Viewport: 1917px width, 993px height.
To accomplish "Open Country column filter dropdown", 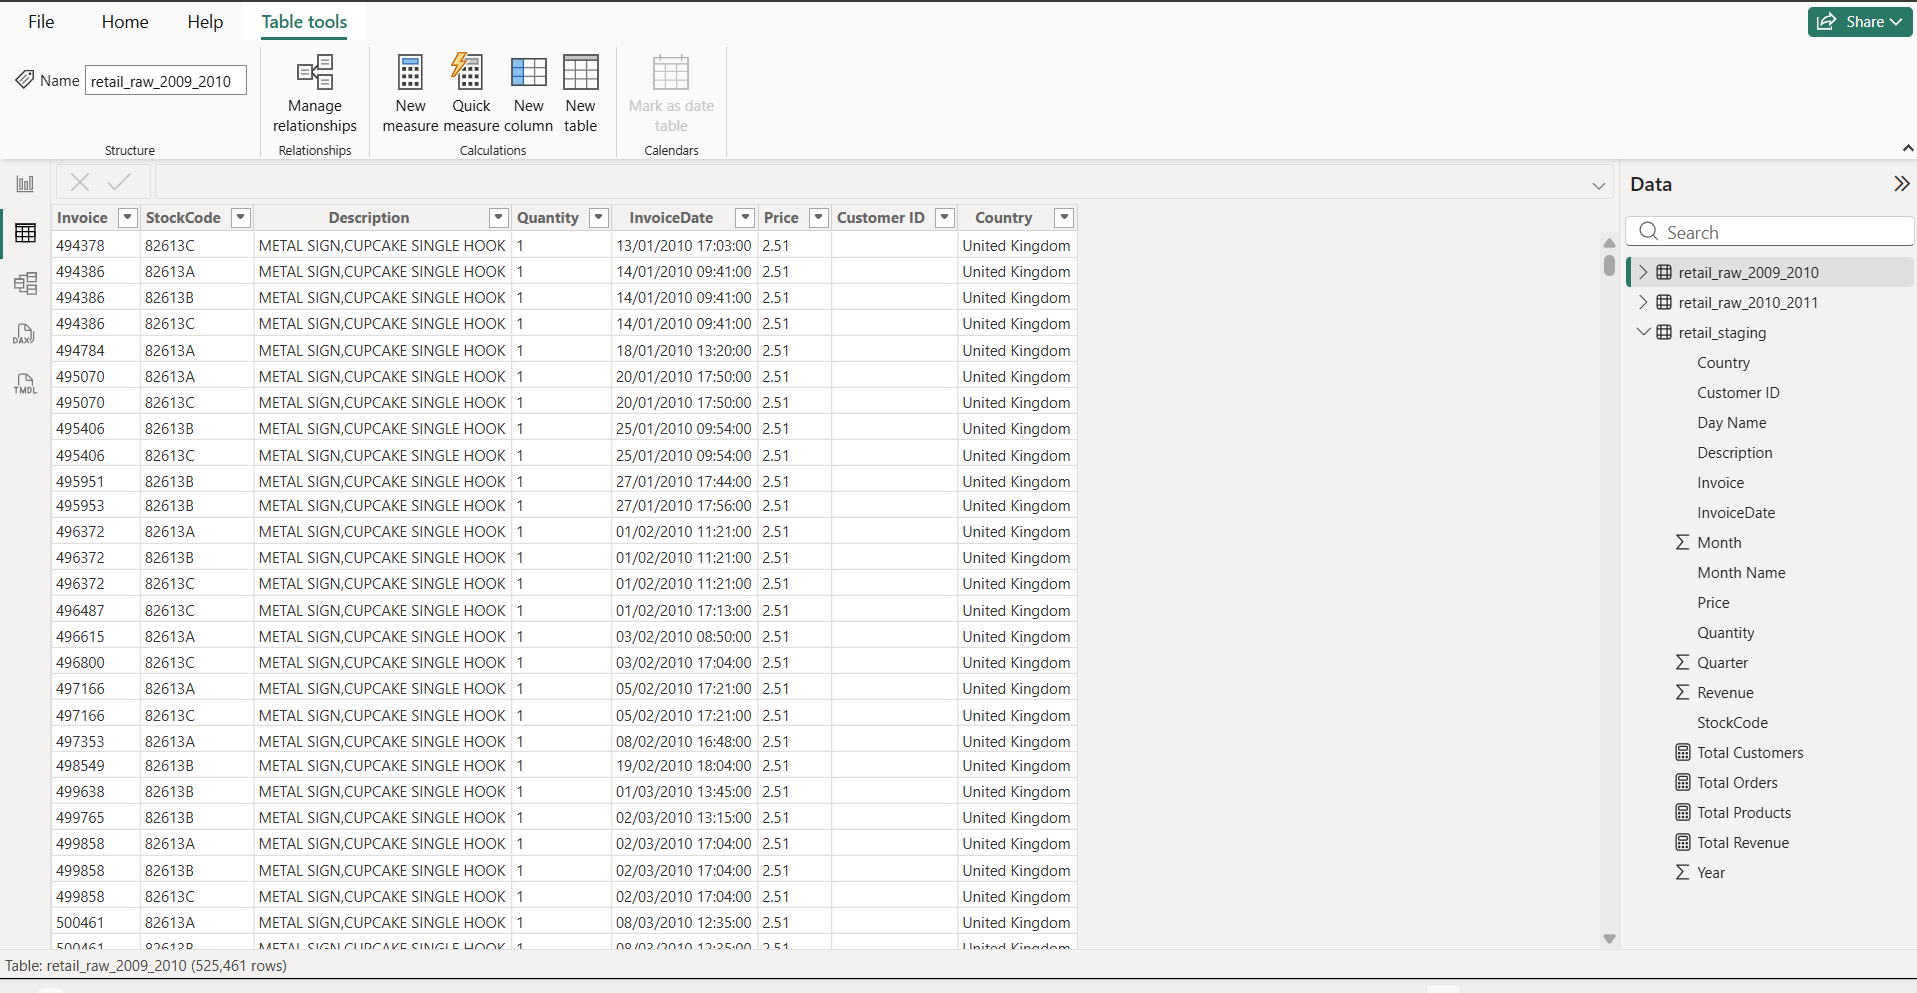I will click(x=1064, y=217).
